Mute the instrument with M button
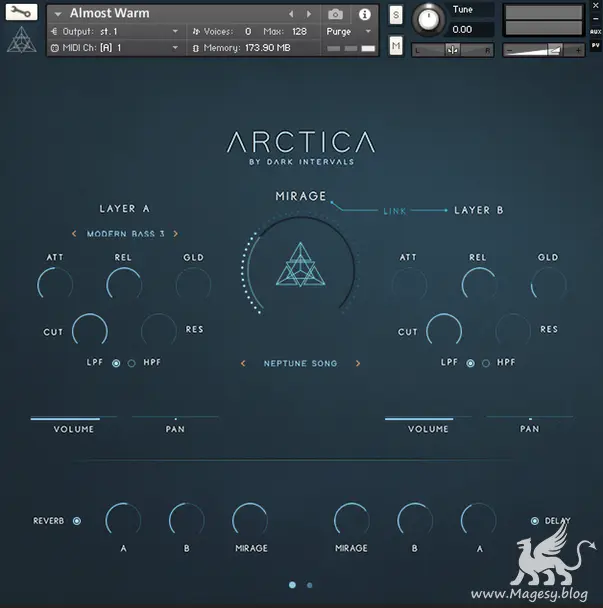603x608 pixels. 396,46
